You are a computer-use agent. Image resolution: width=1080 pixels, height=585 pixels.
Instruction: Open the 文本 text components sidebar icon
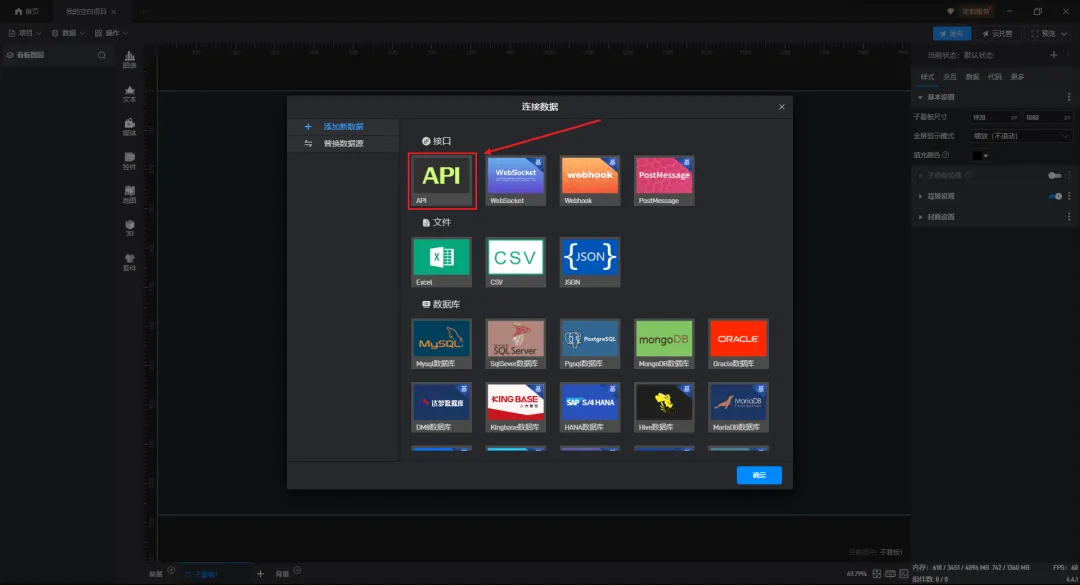(129, 94)
